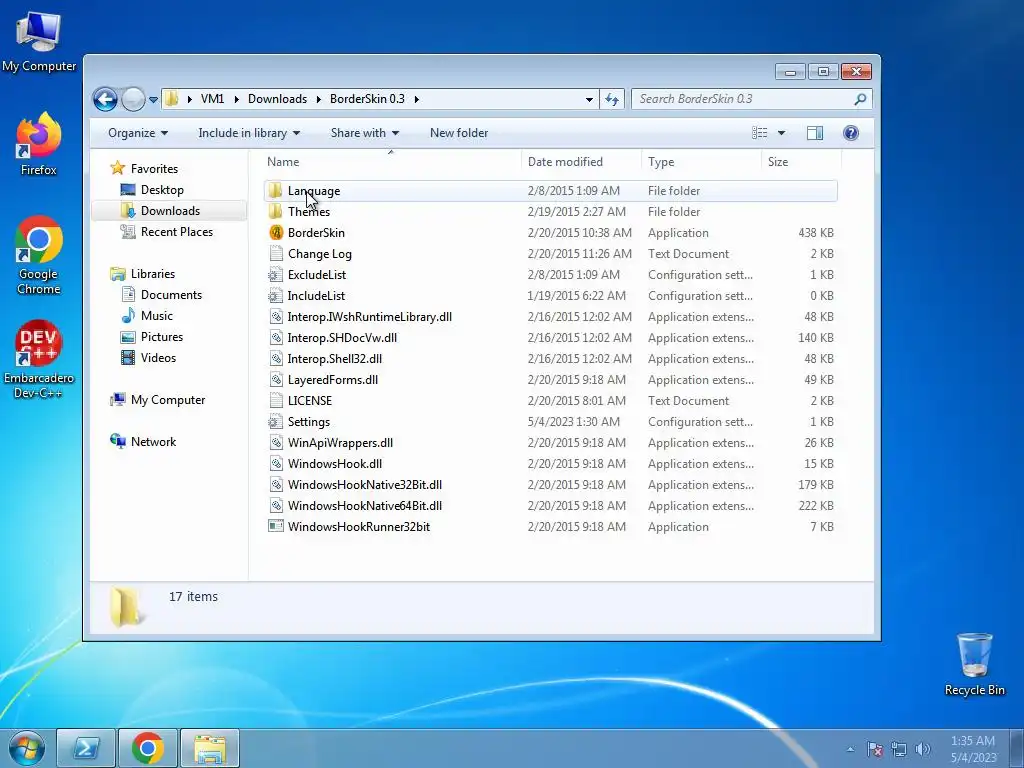The image size is (1024, 768).
Task: Select My Computer in the navigation pane
Action: 168,400
